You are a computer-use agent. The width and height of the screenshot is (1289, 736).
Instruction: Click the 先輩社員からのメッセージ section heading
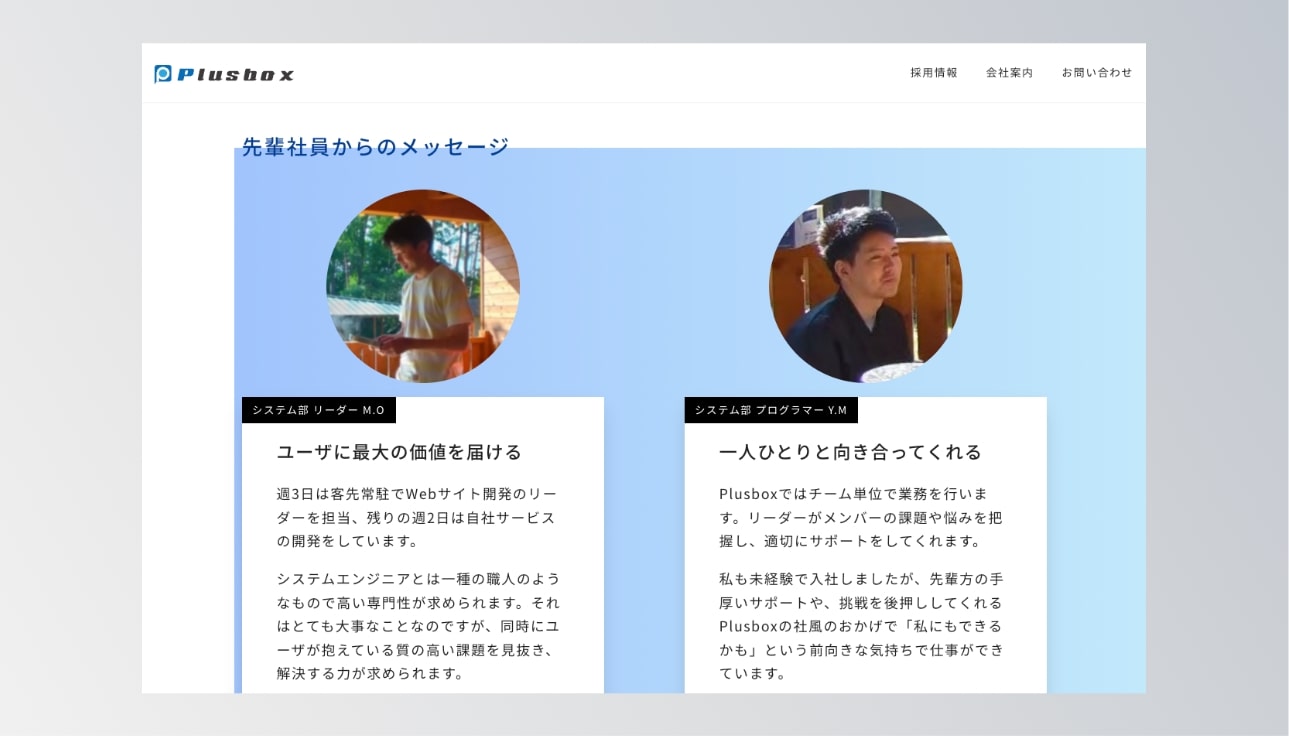pyautogui.click(x=375, y=148)
